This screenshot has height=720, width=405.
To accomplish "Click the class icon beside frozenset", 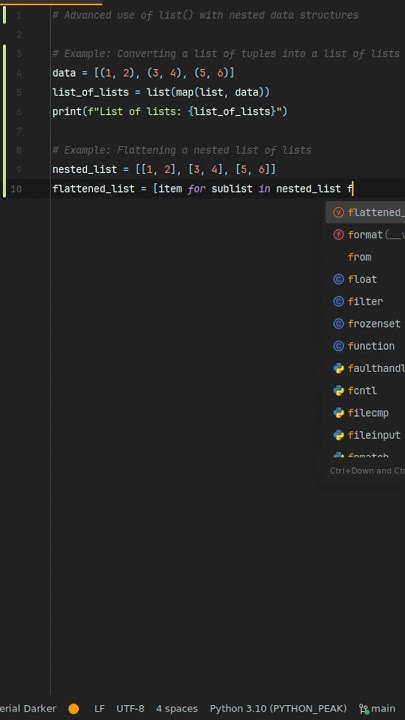I will click(338, 324).
